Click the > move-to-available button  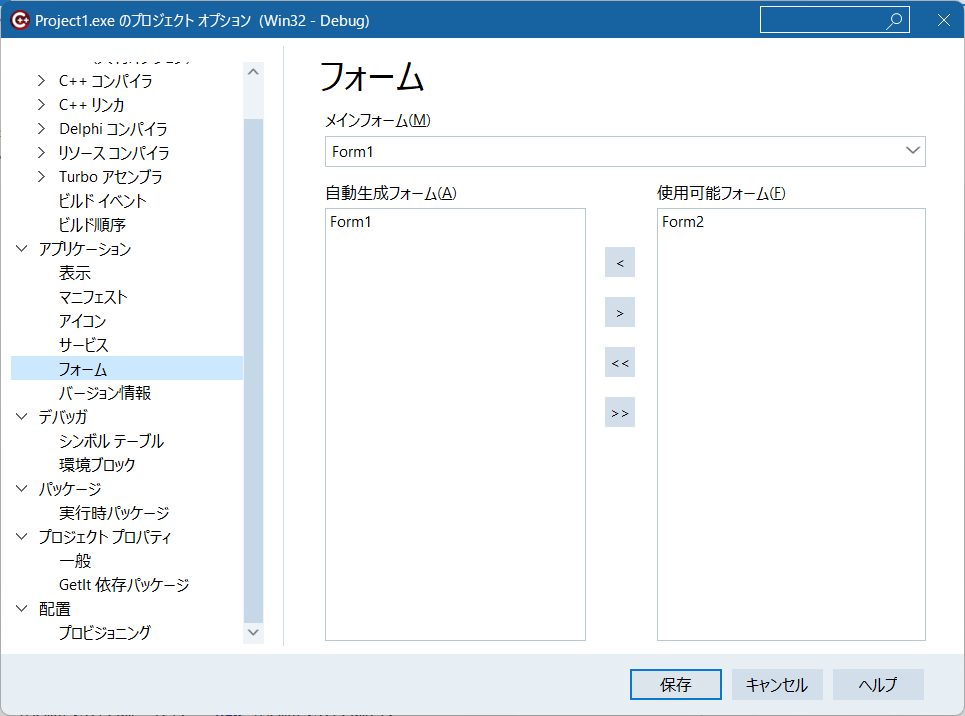pos(620,313)
